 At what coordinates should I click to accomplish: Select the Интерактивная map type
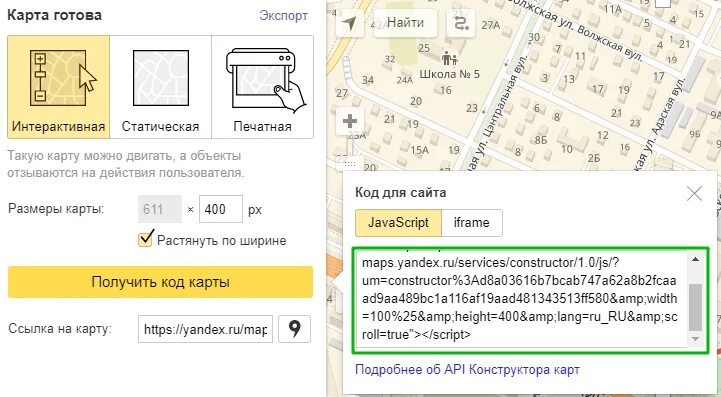coord(58,87)
